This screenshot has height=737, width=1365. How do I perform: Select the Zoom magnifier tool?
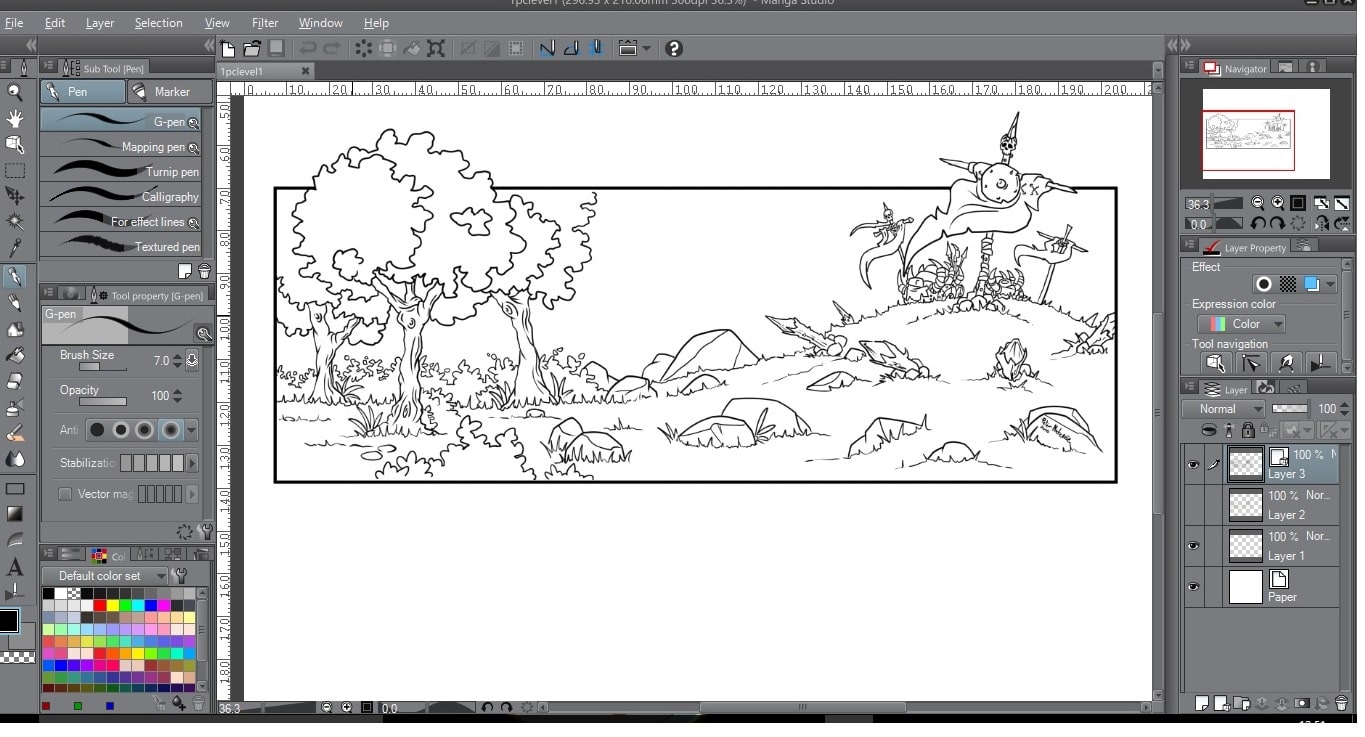point(15,92)
